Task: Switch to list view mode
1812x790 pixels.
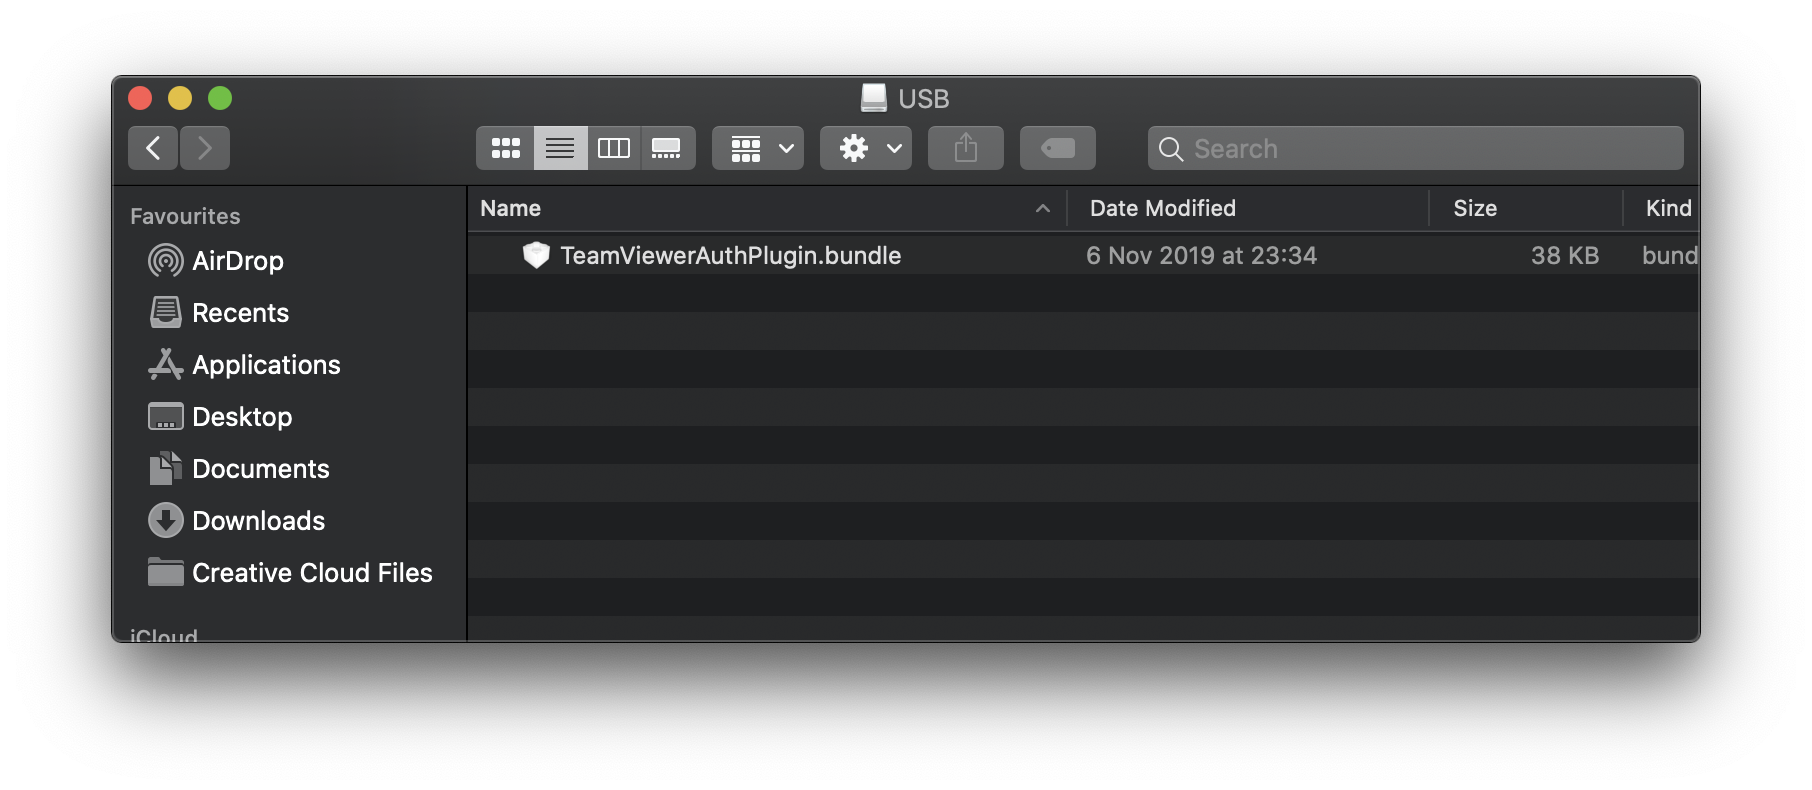Action: [x=559, y=147]
